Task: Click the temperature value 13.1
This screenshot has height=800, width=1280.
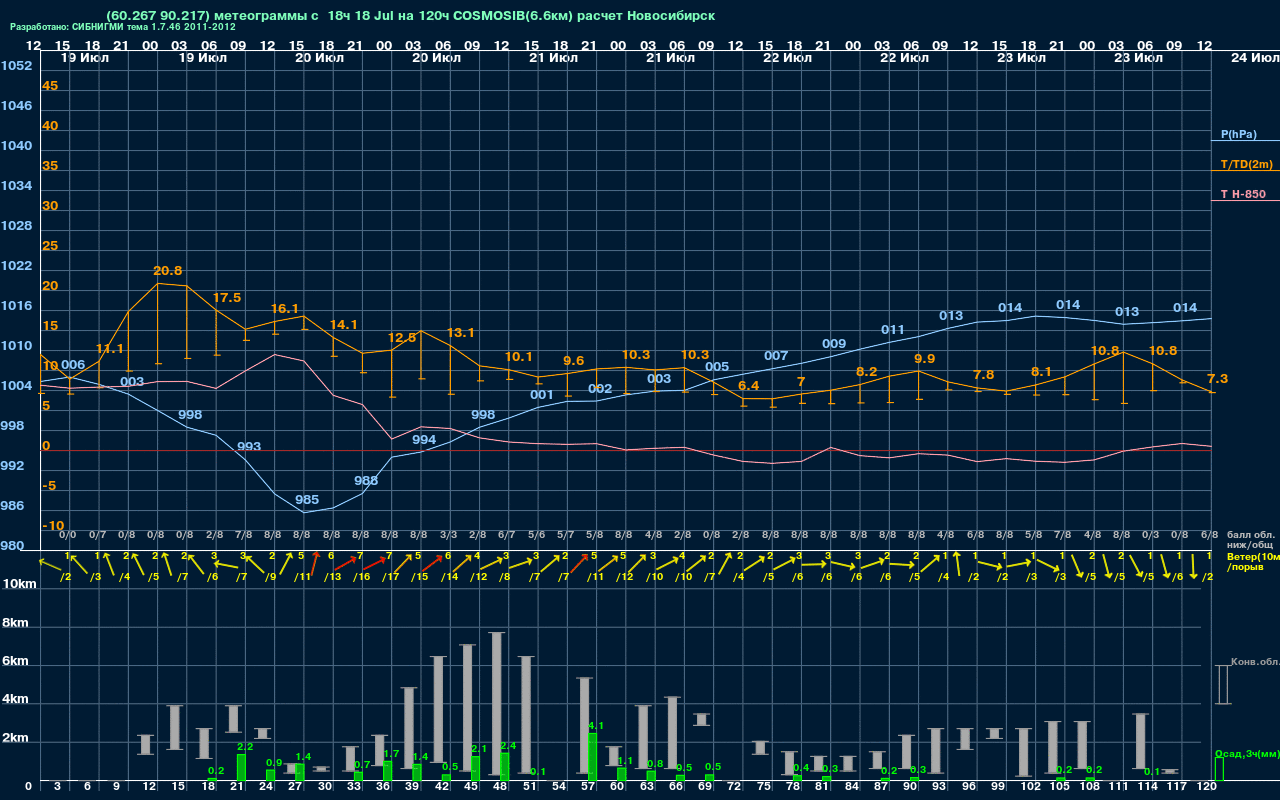Action: pyautogui.click(x=461, y=333)
